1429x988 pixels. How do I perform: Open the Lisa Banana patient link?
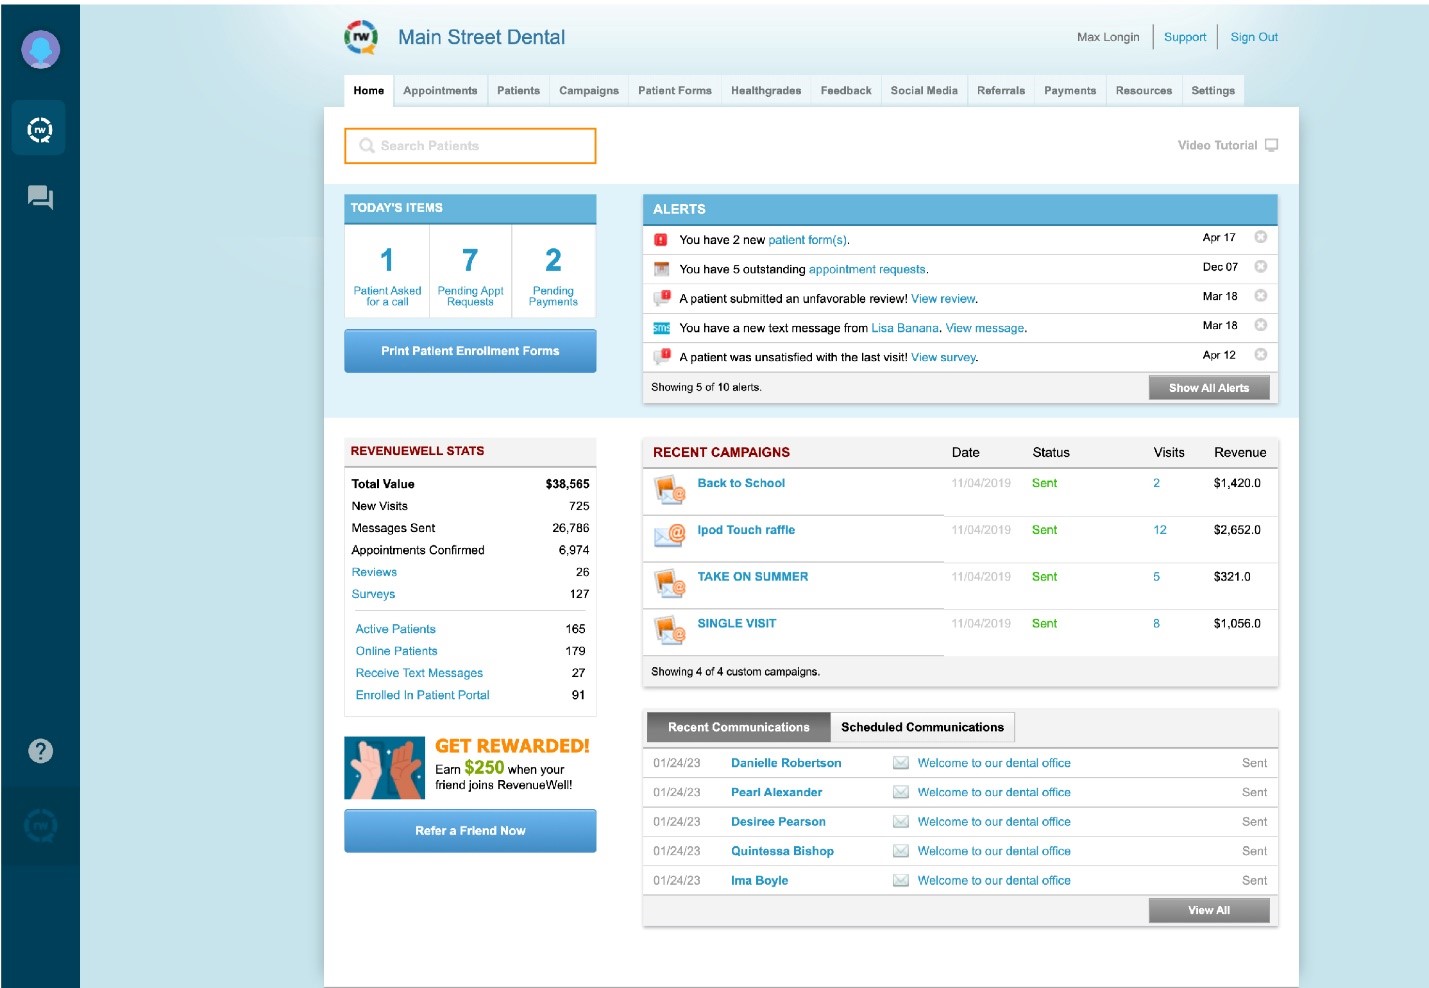905,328
